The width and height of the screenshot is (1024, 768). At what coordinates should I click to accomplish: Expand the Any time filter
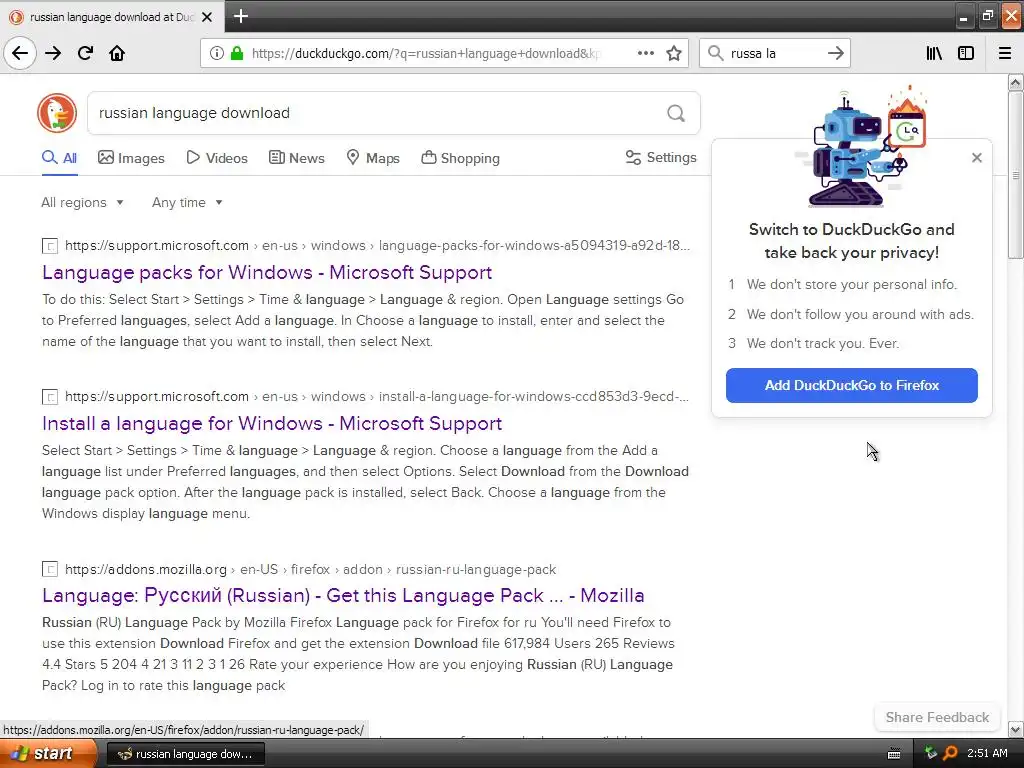[x=187, y=202]
